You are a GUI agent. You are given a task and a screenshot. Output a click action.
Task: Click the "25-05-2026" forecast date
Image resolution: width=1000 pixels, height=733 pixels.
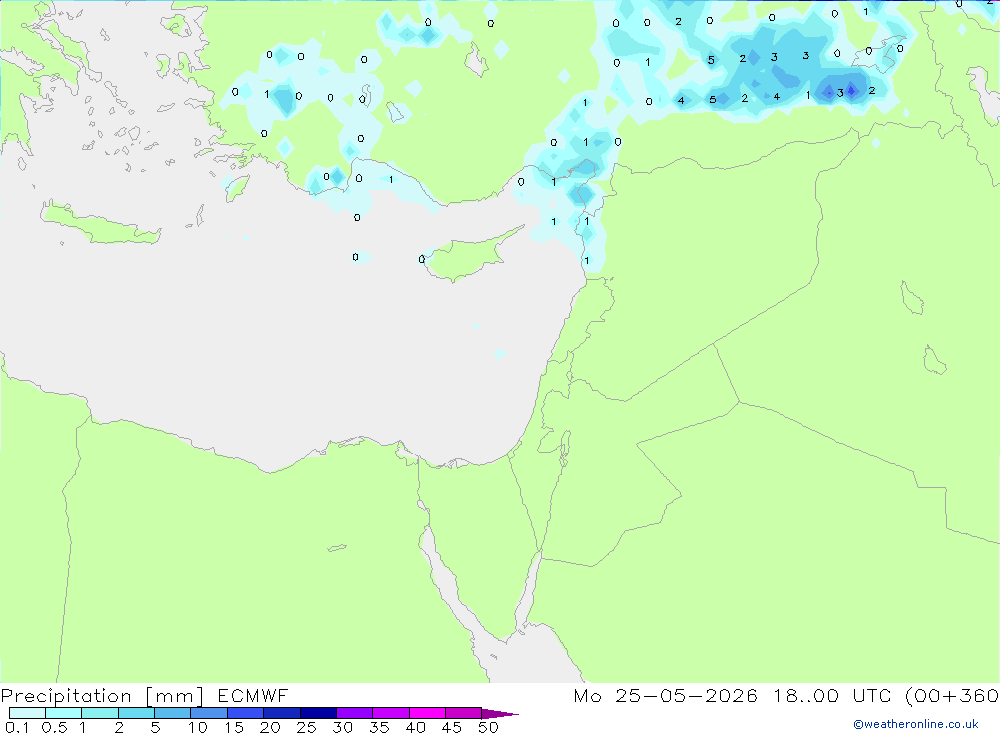687,695
